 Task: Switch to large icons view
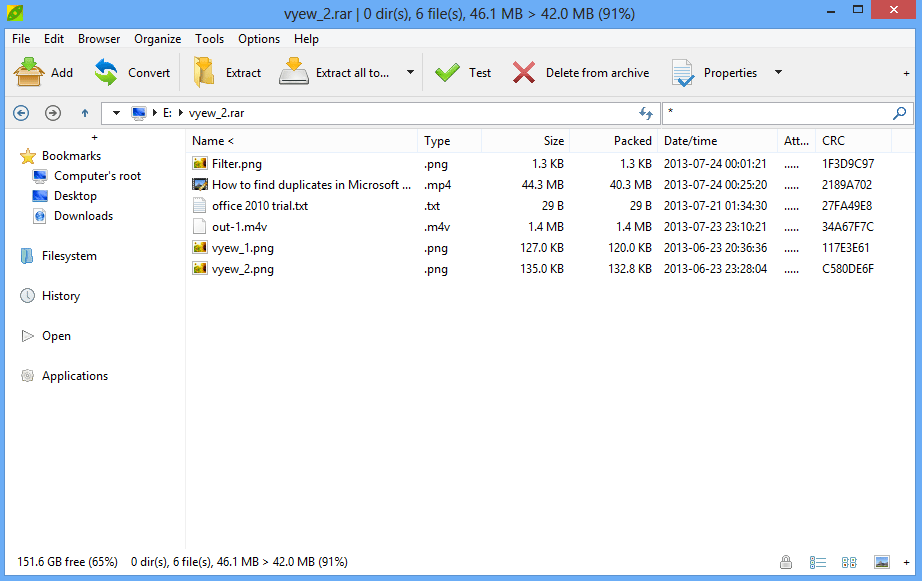849,562
